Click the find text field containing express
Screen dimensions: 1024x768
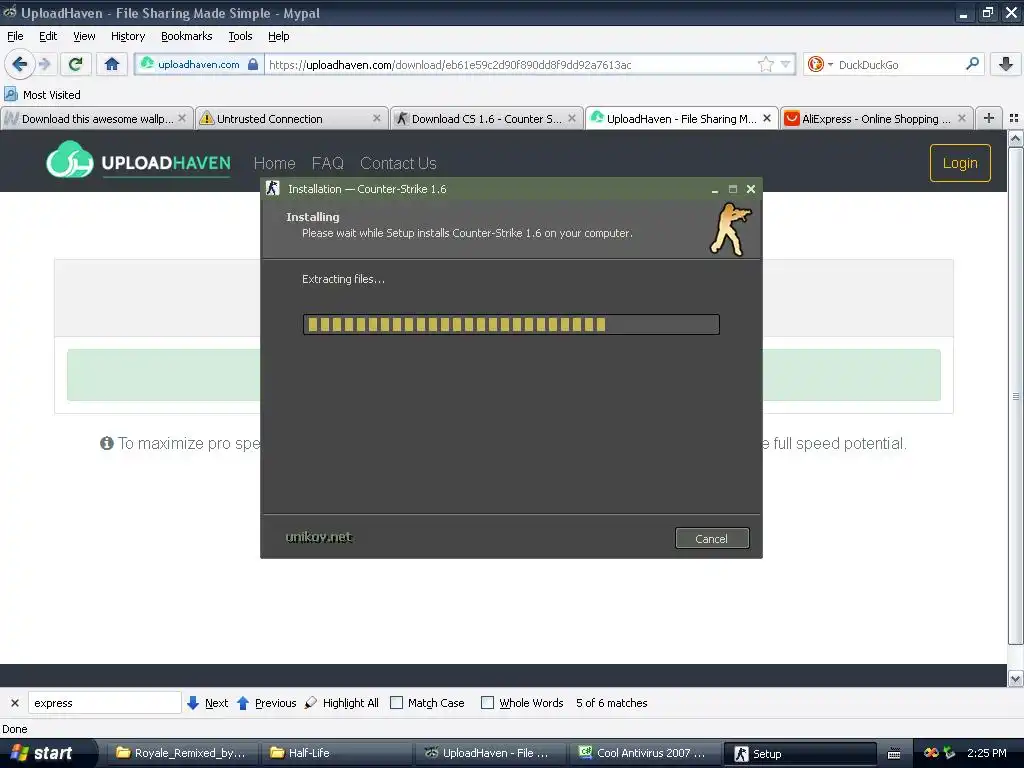(104, 703)
